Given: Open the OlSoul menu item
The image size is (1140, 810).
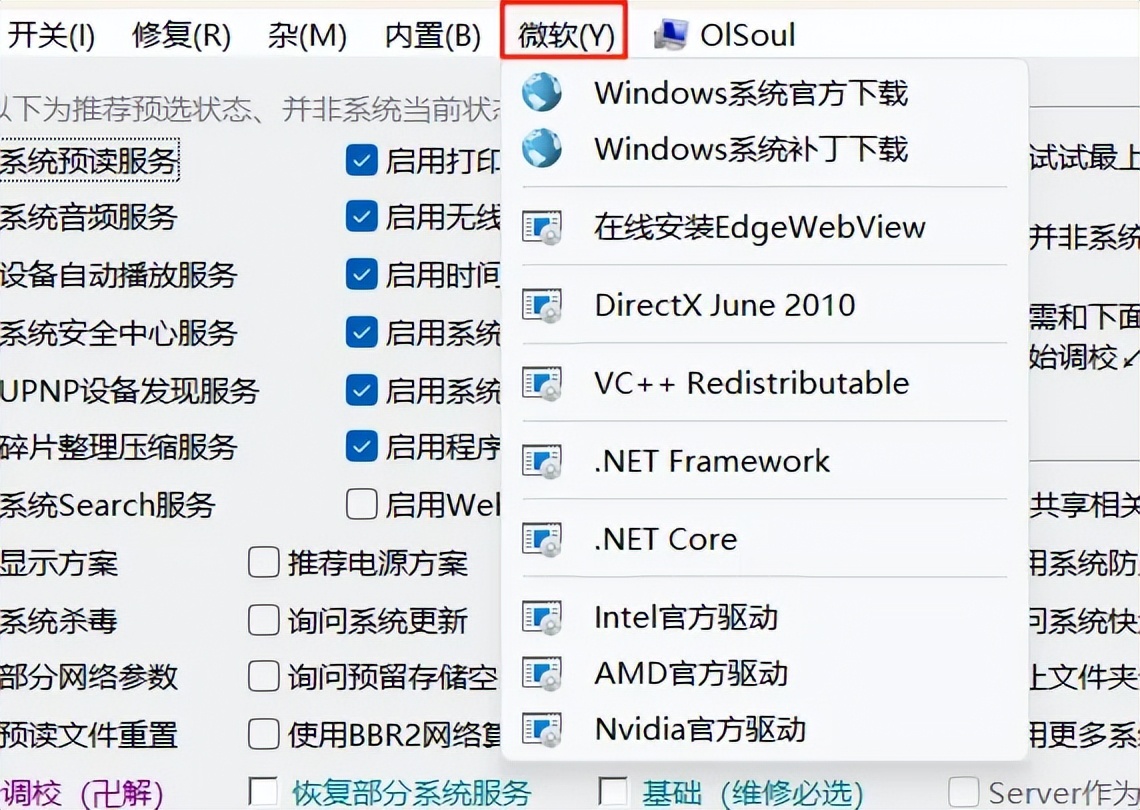Looking at the screenshot, I should pos(747,35).
